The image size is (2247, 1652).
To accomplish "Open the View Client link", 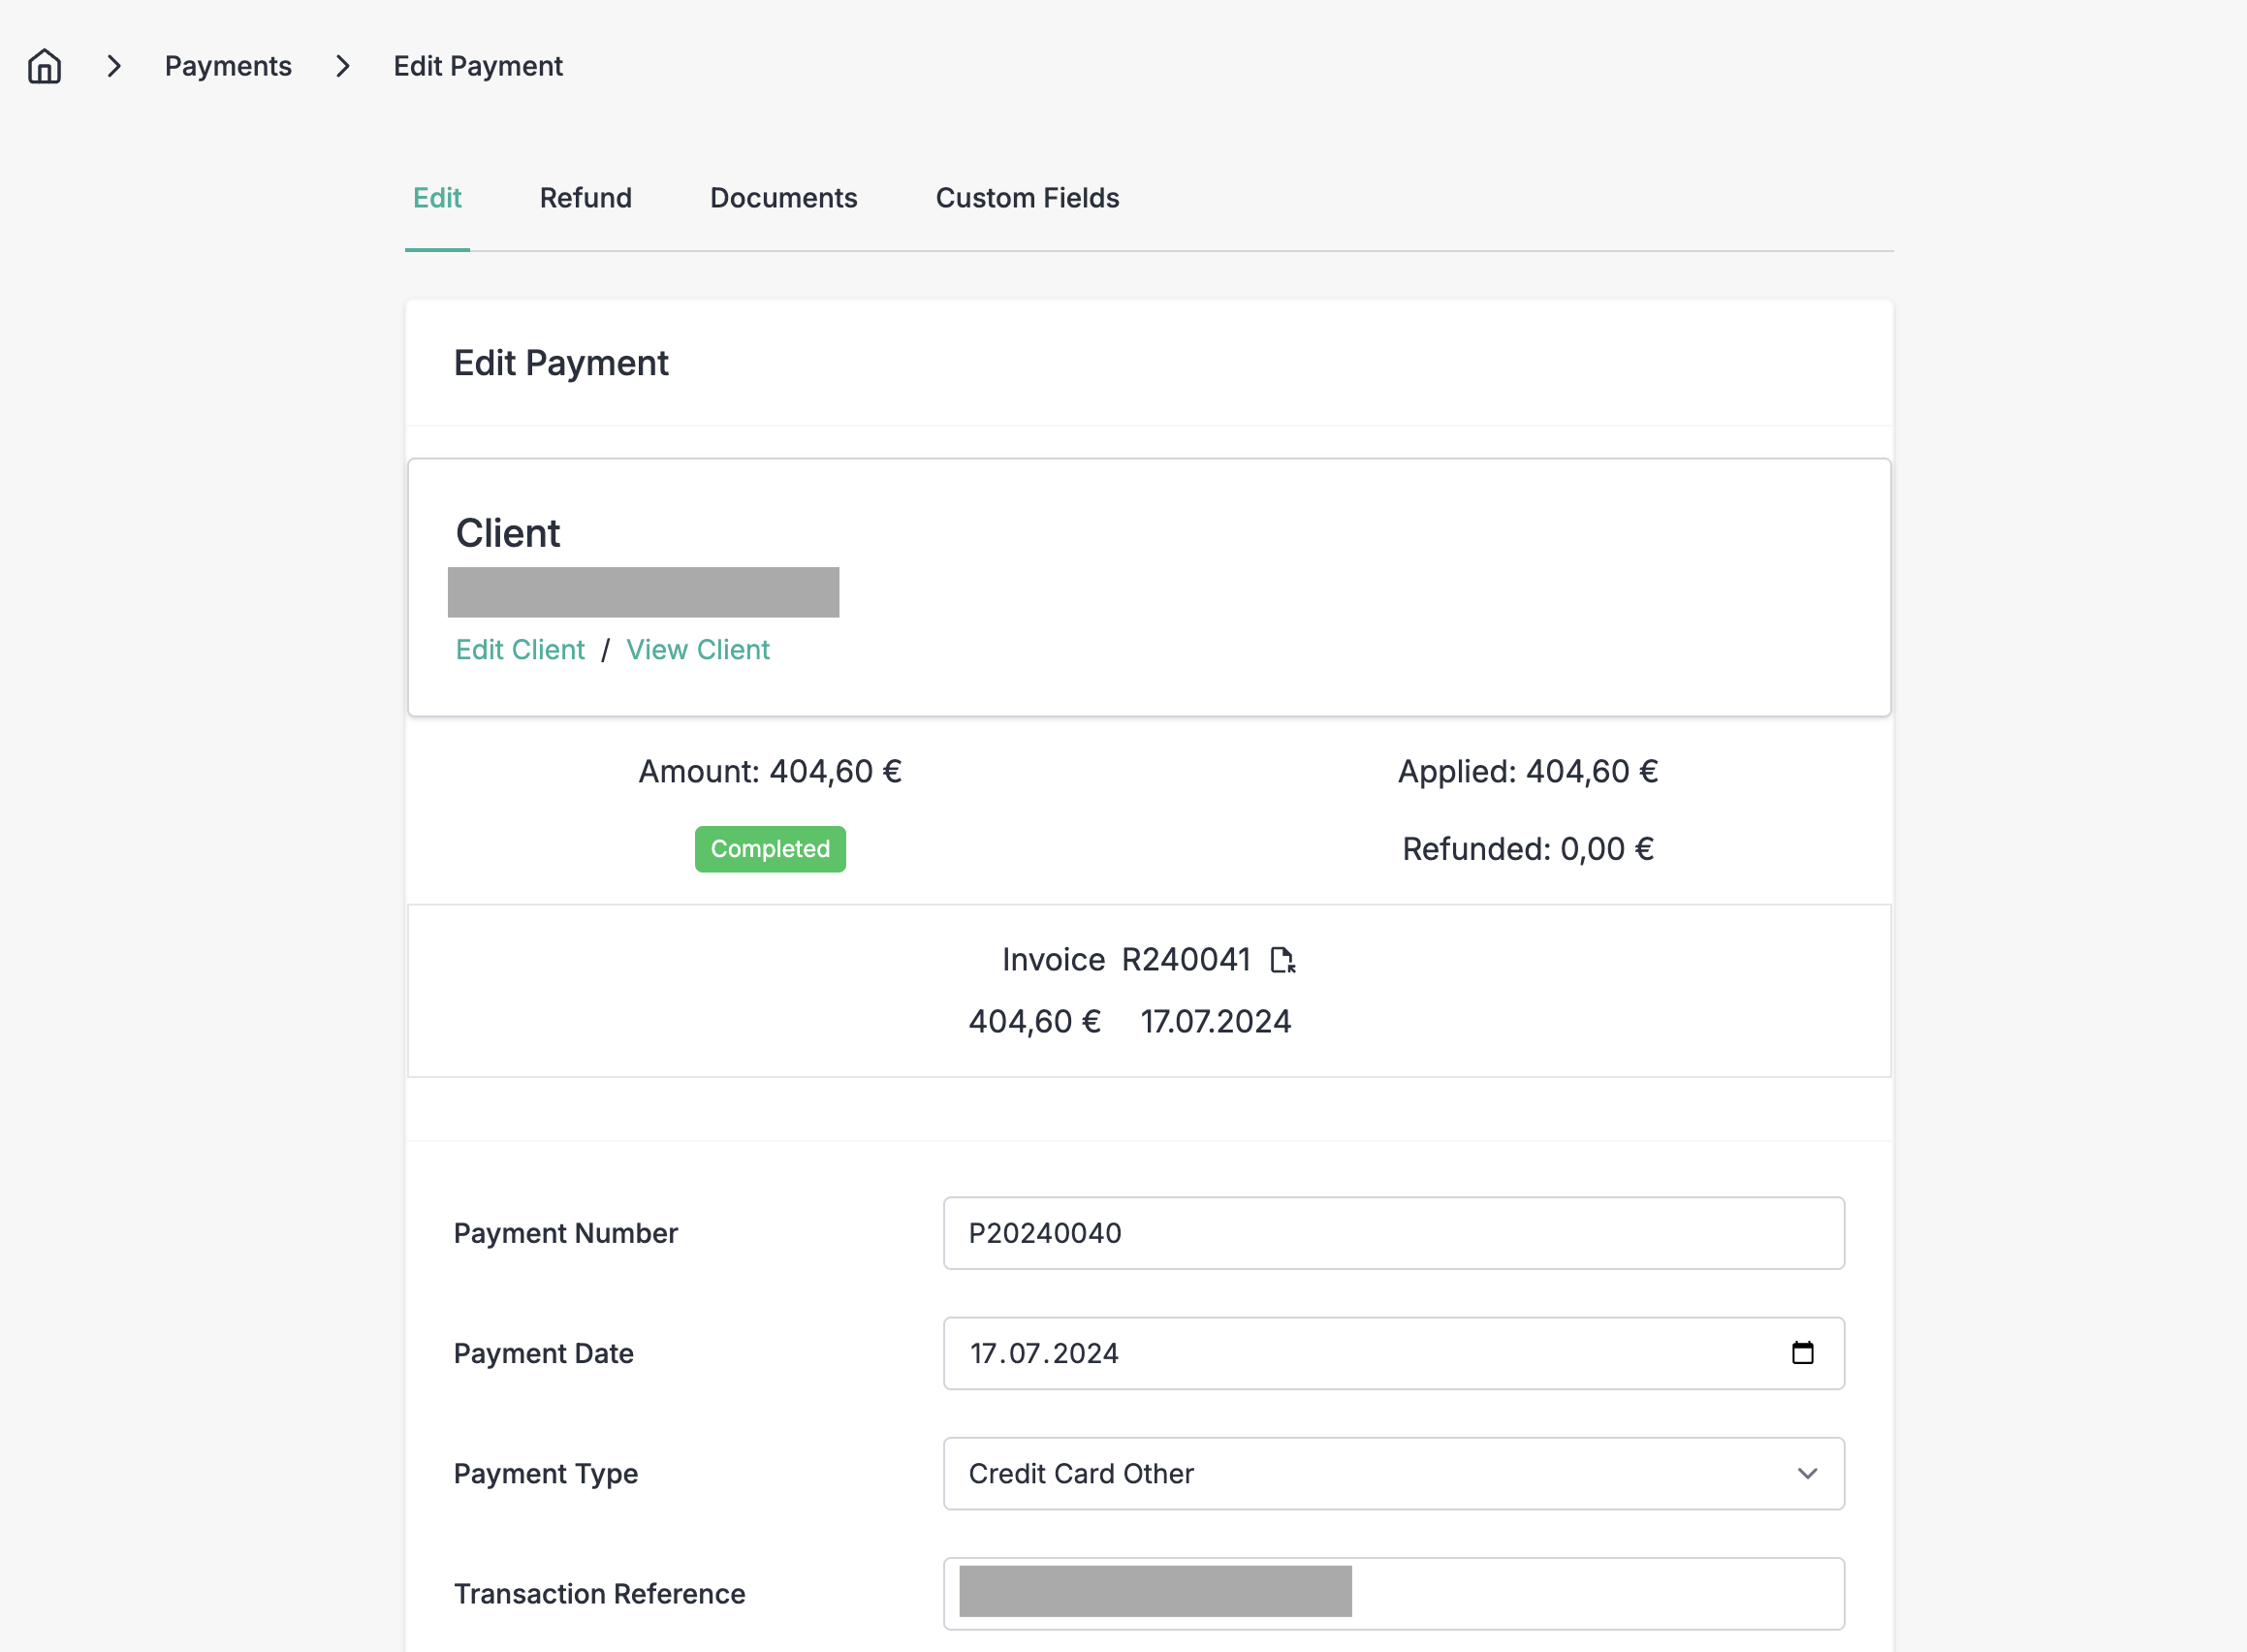I will tap(698, 650).
